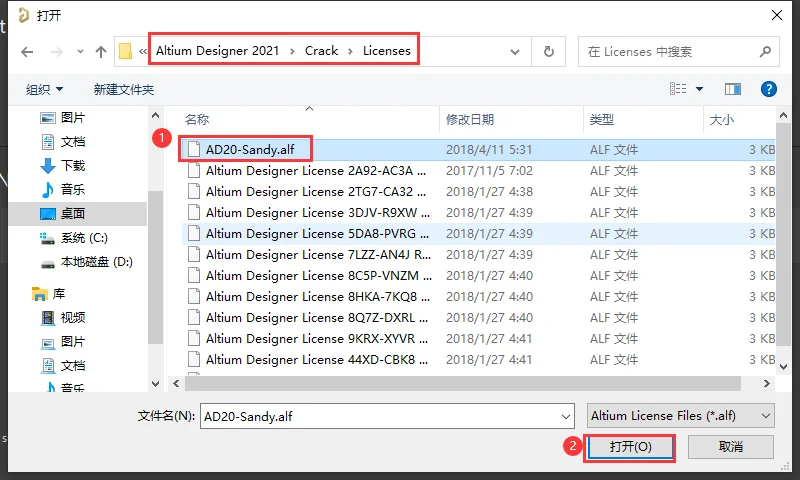Click the search magnifier icon
This screenshot has height=480, width=800.
point(765,52)
